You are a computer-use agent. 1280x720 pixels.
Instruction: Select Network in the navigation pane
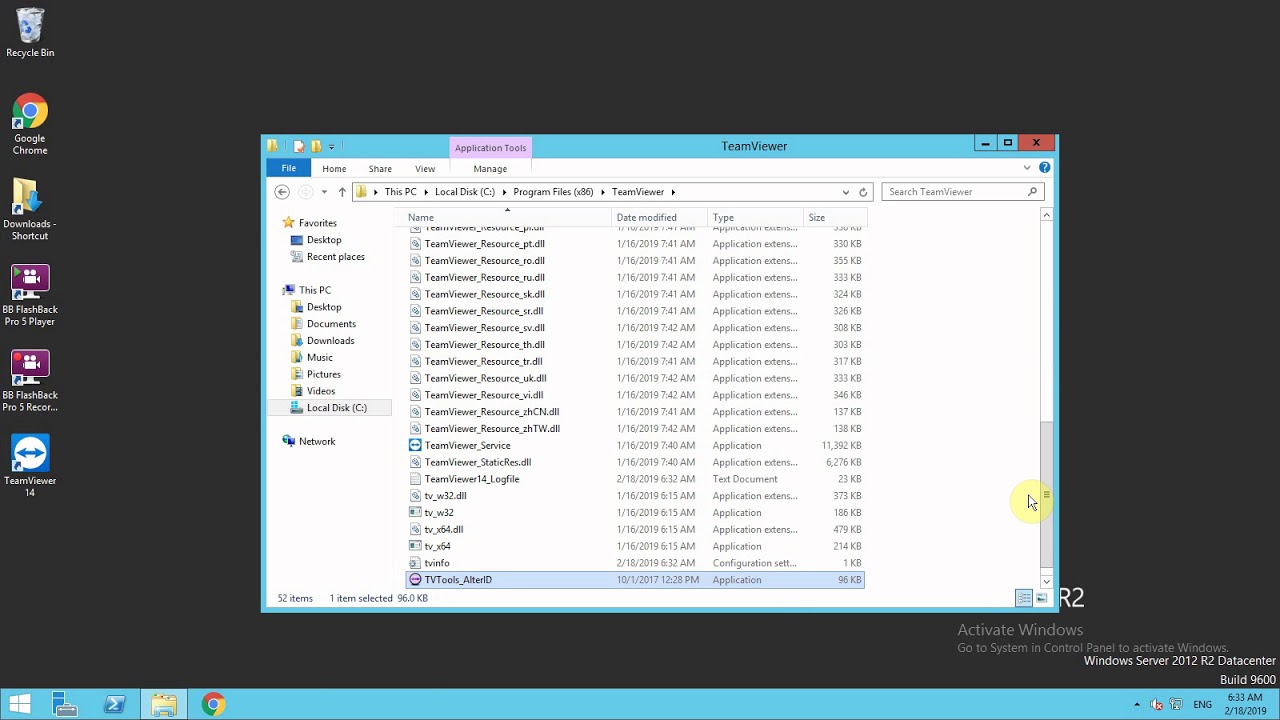[316, 441]
